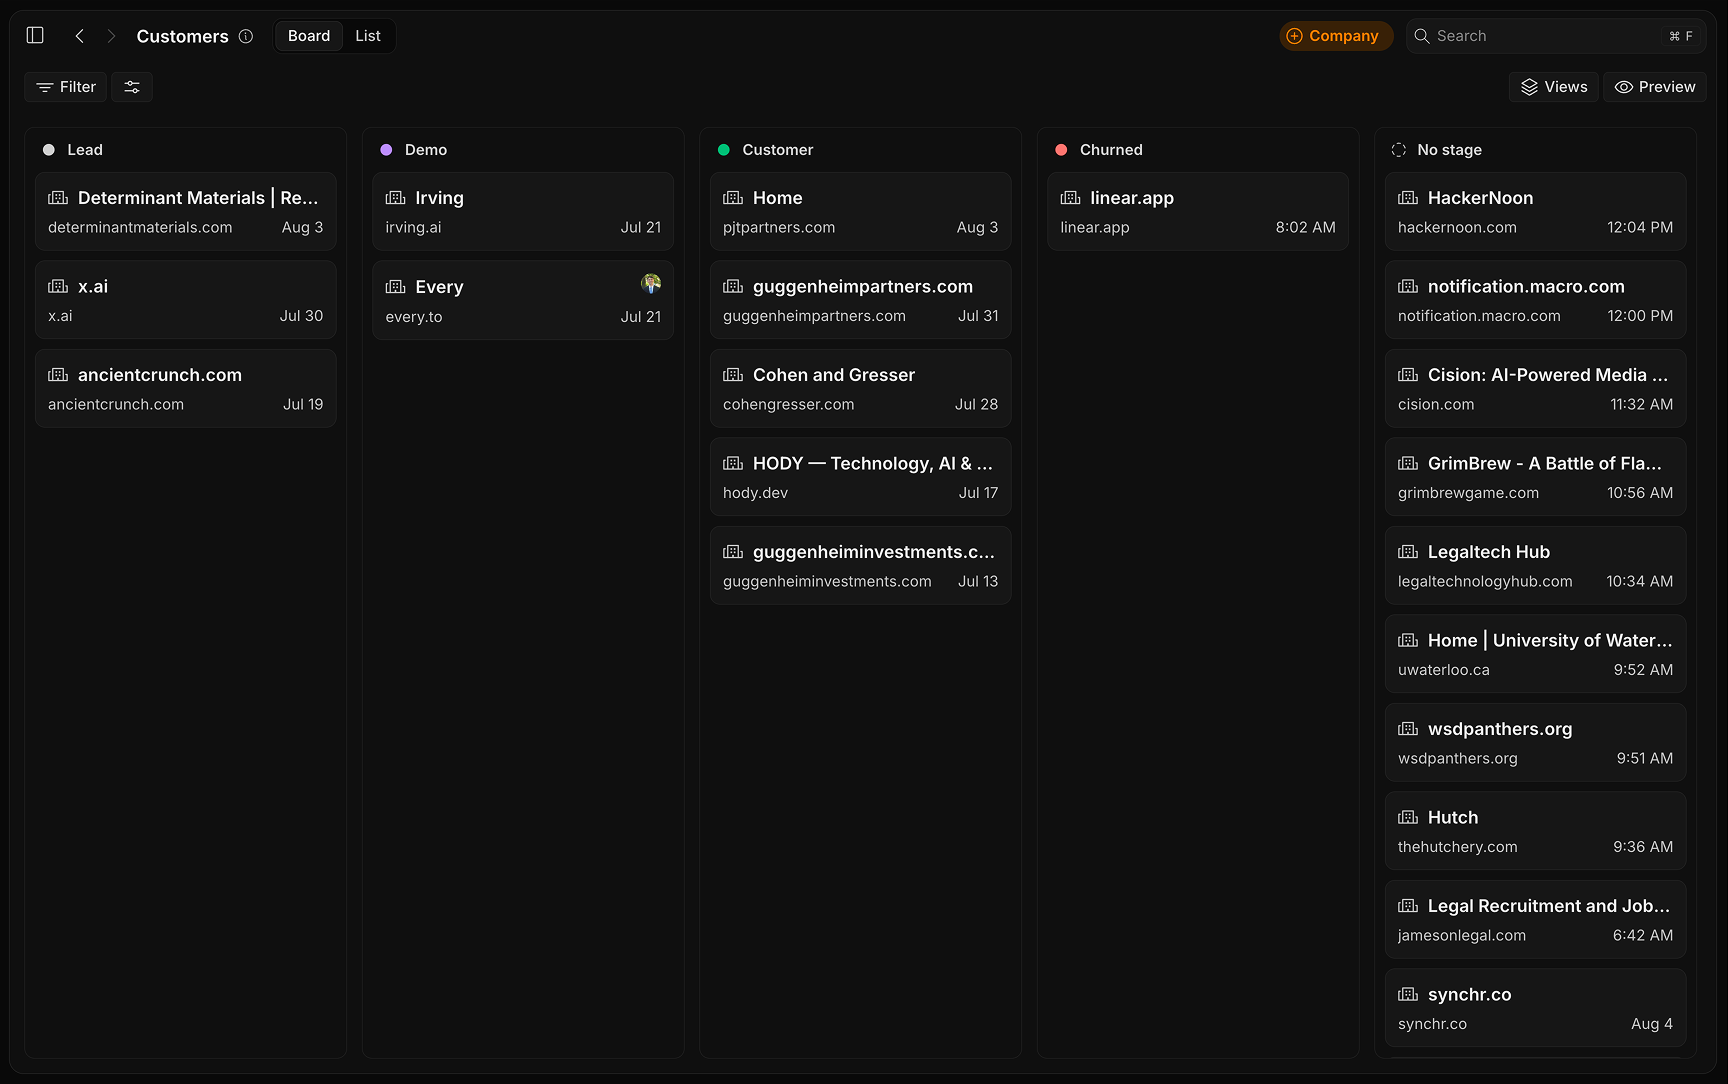Click the grey Lead stage dot
Image resolution: width=1728 pixels, height=1084 pixels.
click(x=49, y=150)
